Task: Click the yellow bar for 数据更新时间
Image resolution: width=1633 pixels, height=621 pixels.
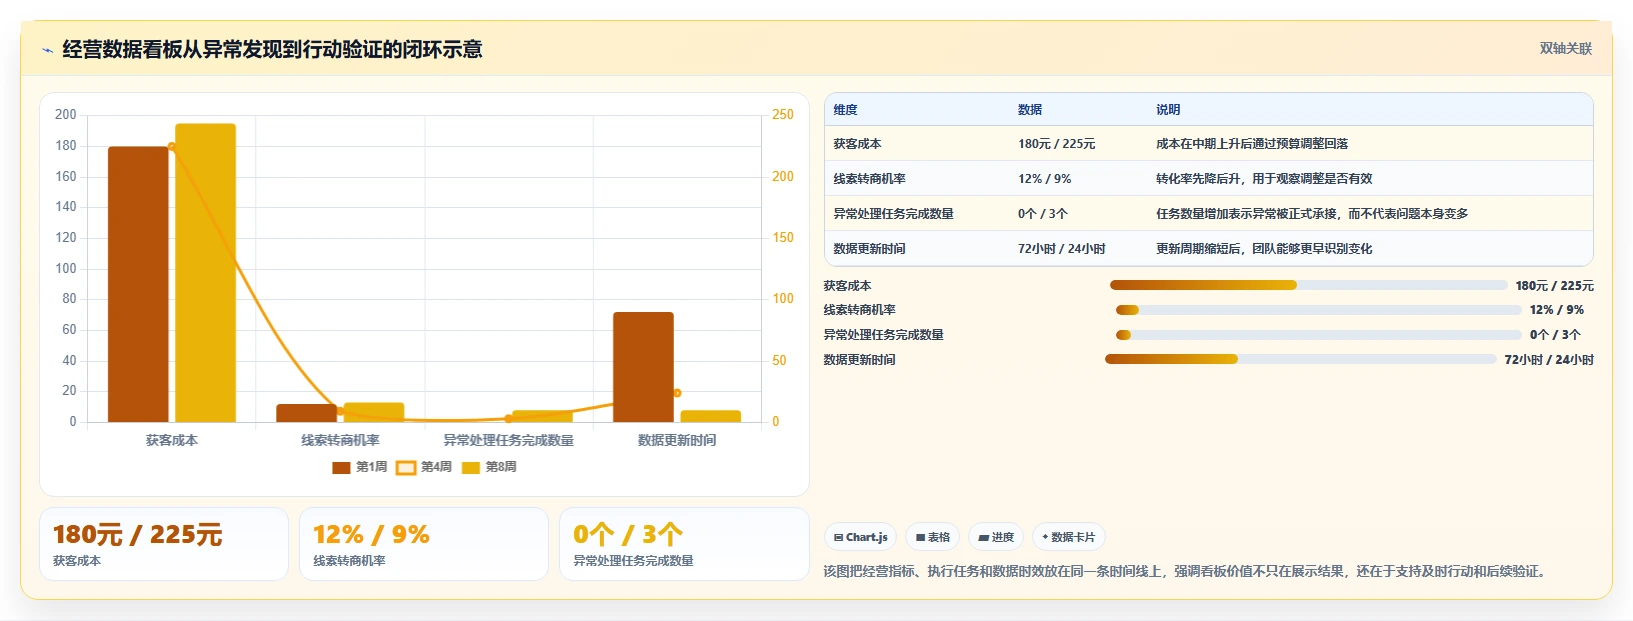Action: point(711,416)
